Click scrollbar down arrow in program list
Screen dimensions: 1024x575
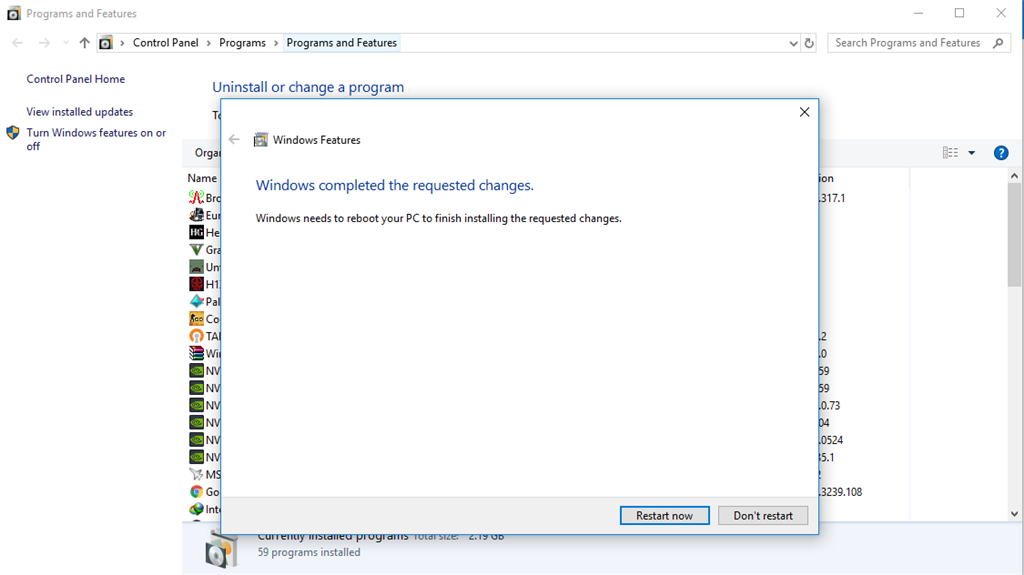tap(1014, 514)
